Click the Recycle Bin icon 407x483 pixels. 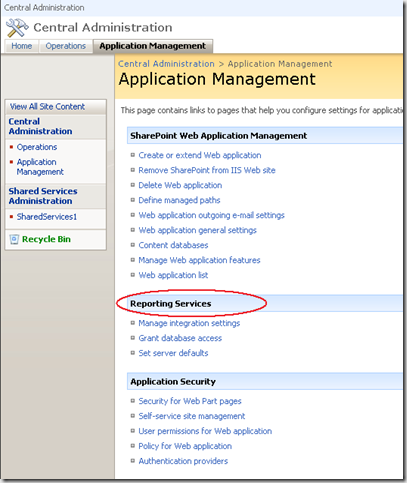tap(14, 239)
